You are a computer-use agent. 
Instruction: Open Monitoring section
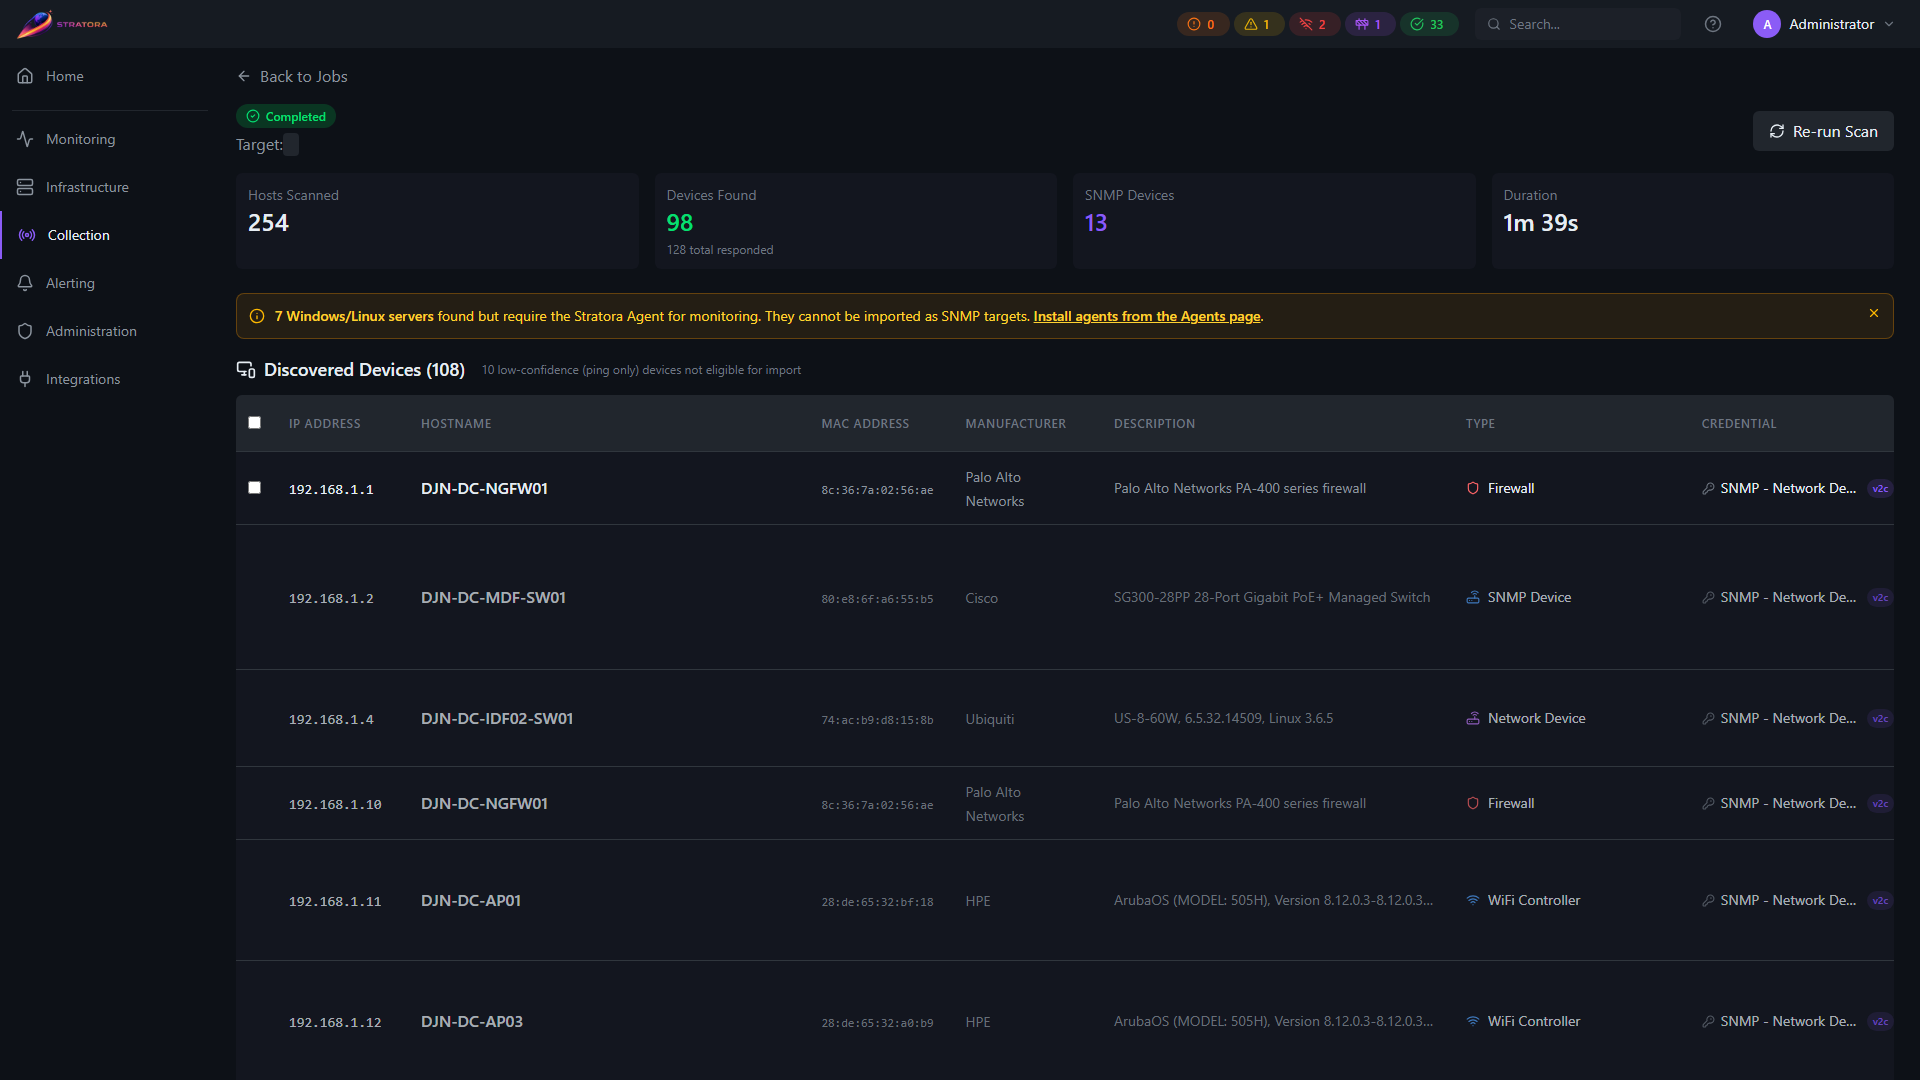[104, 139]
